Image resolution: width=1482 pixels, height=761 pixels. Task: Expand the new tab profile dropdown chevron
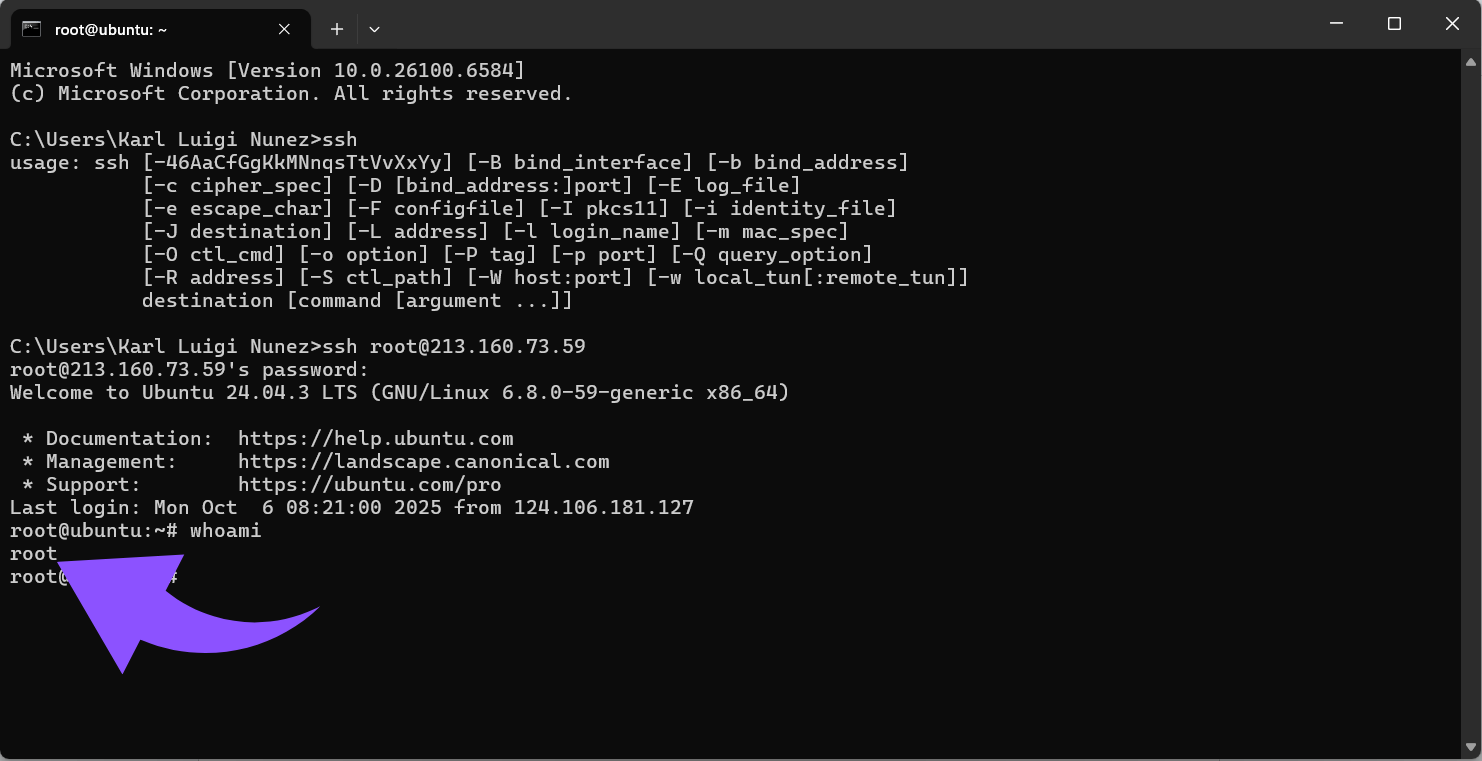374,29
